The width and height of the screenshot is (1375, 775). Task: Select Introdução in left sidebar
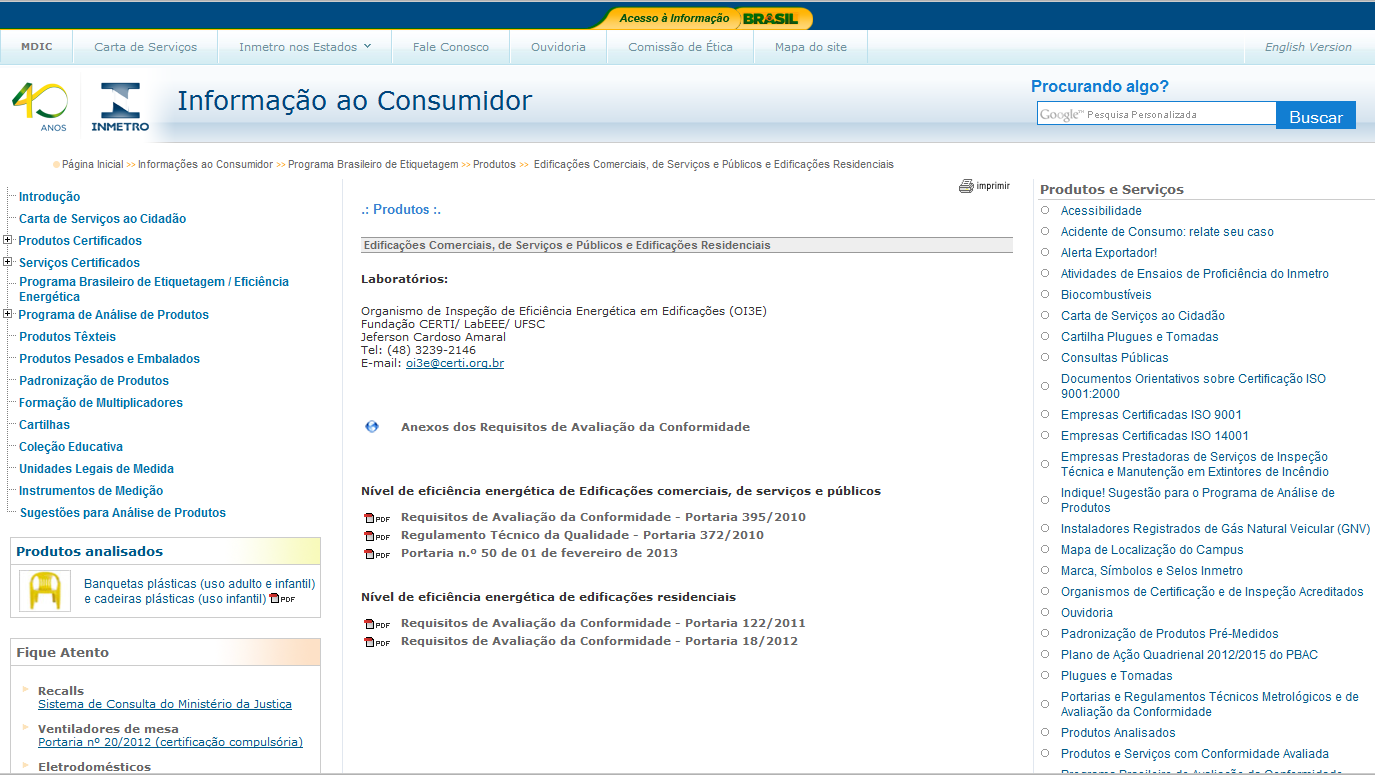pyautogui.click(x=49, y=197)
